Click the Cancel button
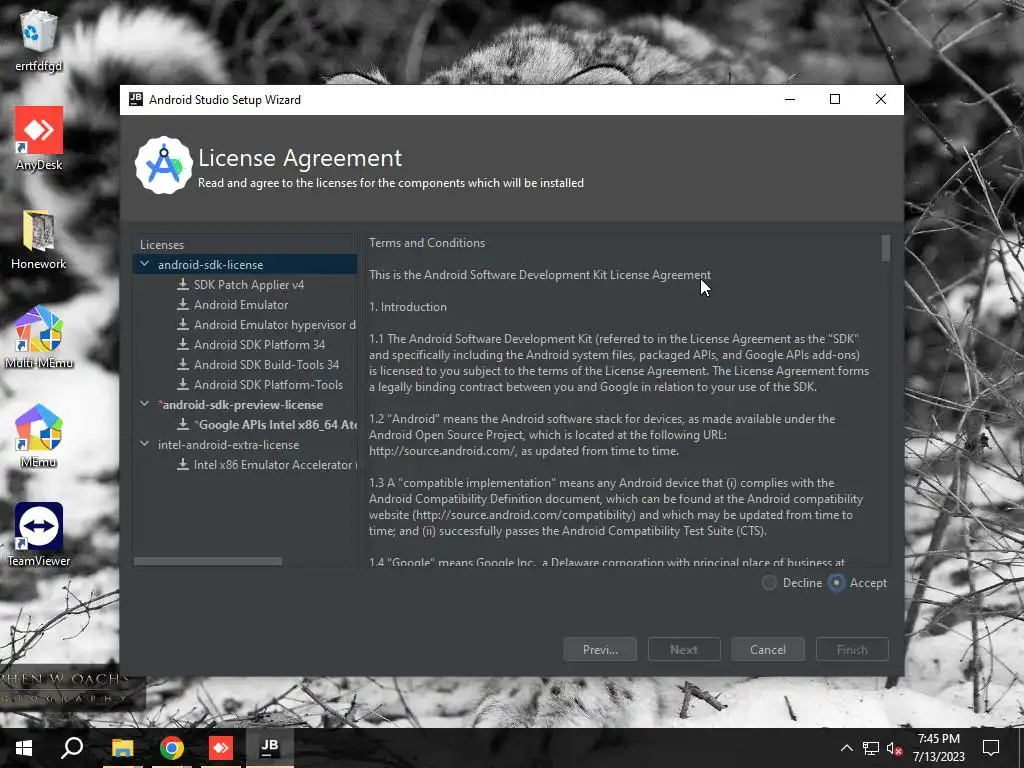Screen dimensions: 1024x768 pyautogui.click(x=768, y=649)
